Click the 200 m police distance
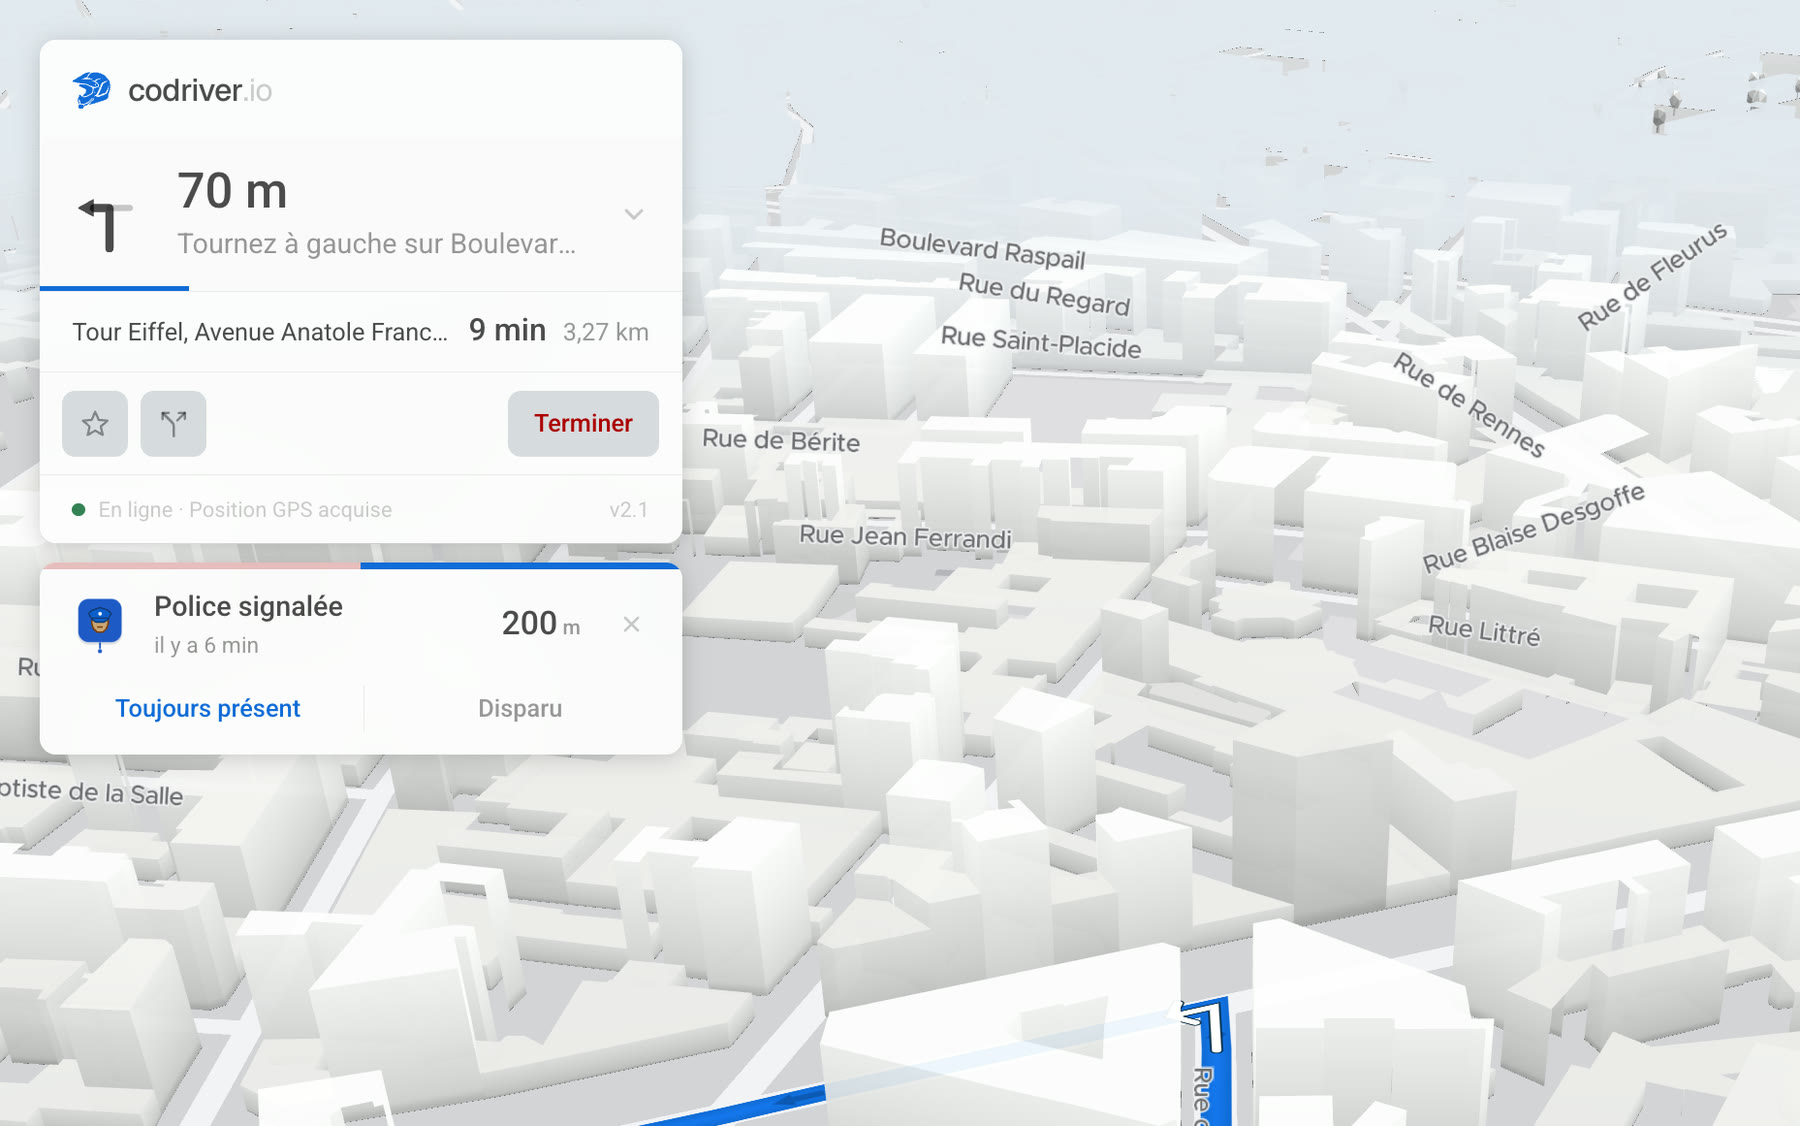1800x1126 pixels. (540, 624)
